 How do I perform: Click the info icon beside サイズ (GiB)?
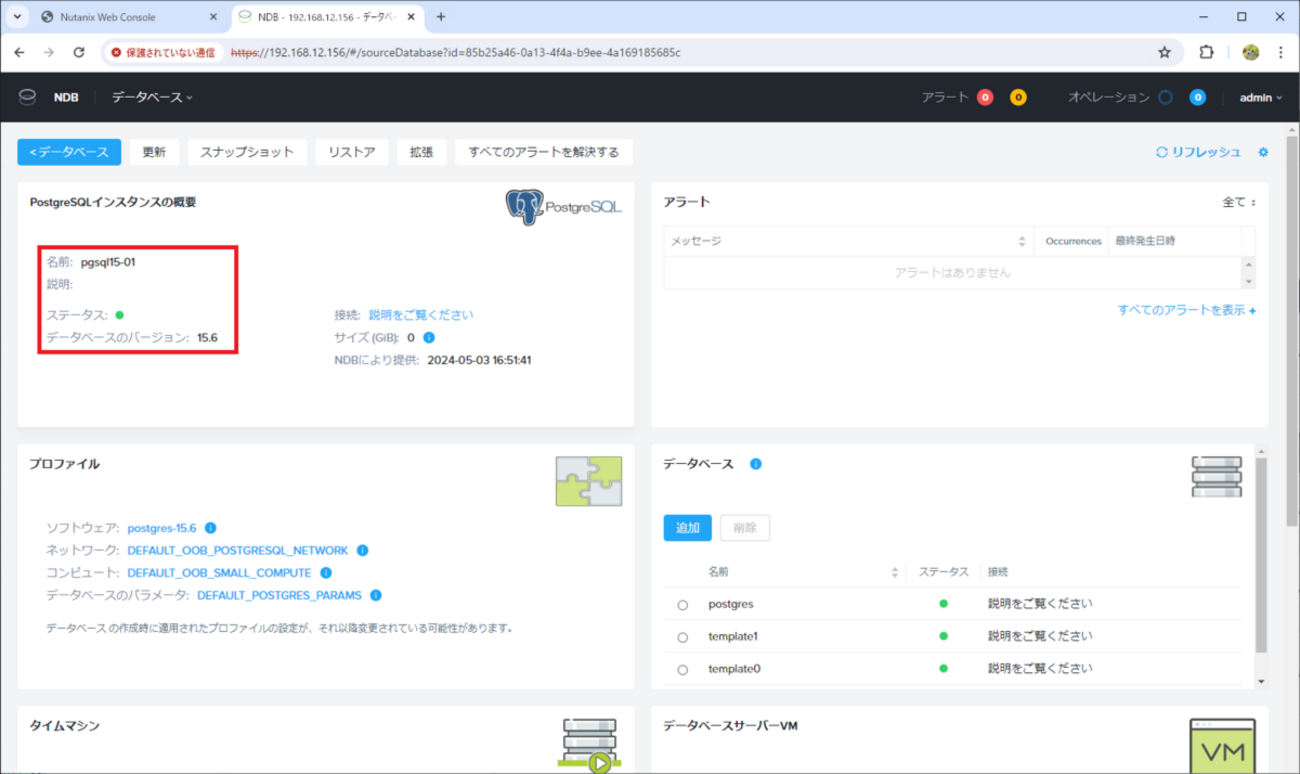click(x=429, y=338)
